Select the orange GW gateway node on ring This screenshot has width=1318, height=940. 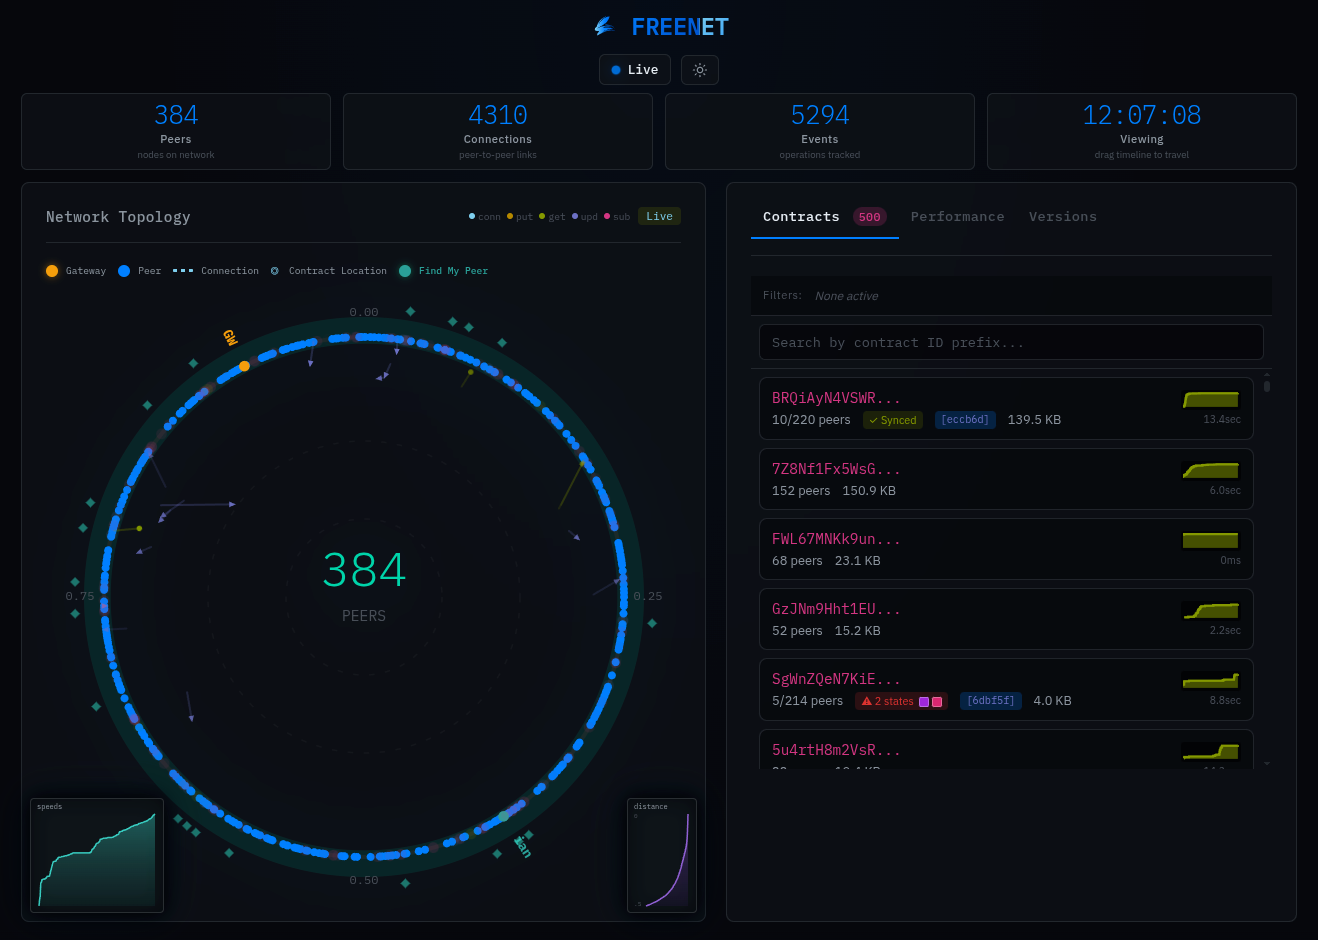[244, 366]
